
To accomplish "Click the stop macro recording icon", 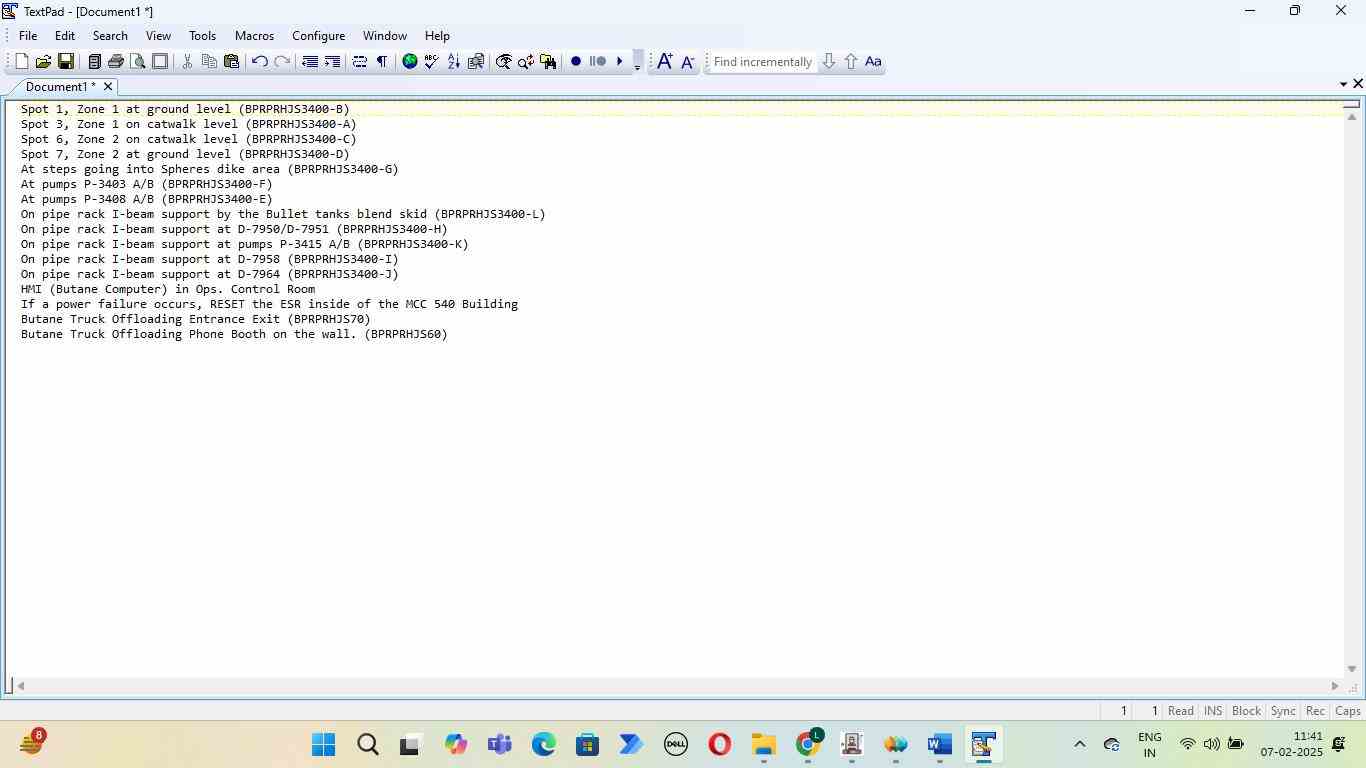I will coord(598,62).
